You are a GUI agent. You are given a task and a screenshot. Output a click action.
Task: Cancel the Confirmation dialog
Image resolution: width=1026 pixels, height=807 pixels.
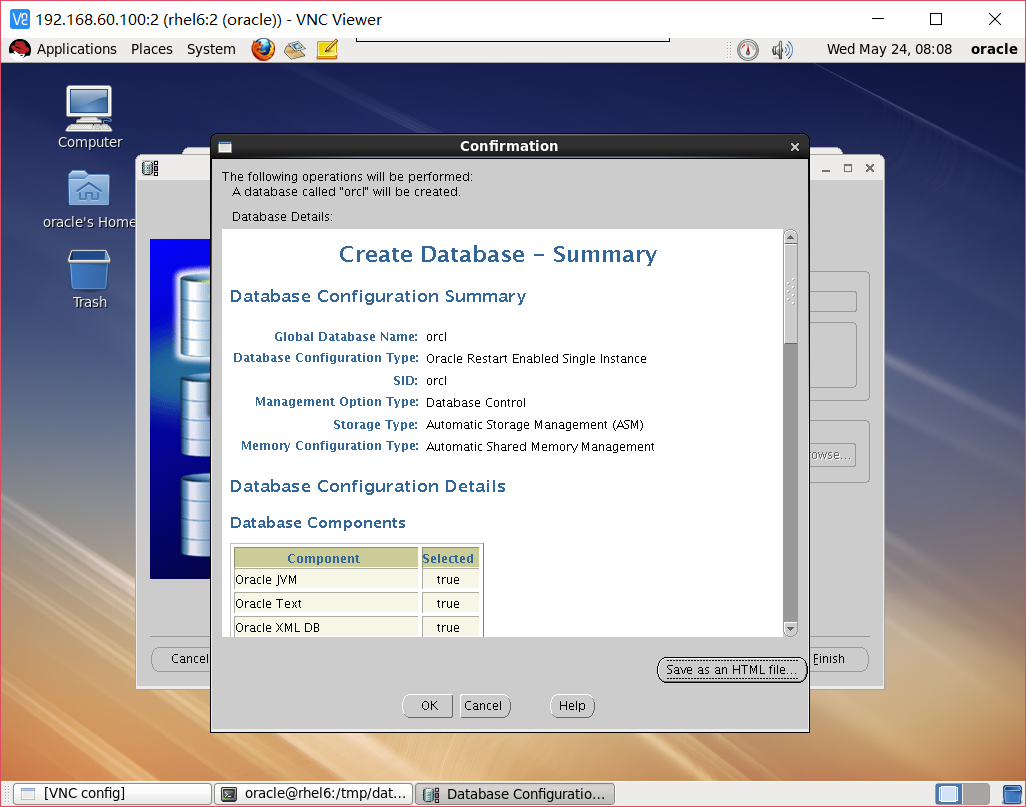pyautogui.click(x=484, y=705)
